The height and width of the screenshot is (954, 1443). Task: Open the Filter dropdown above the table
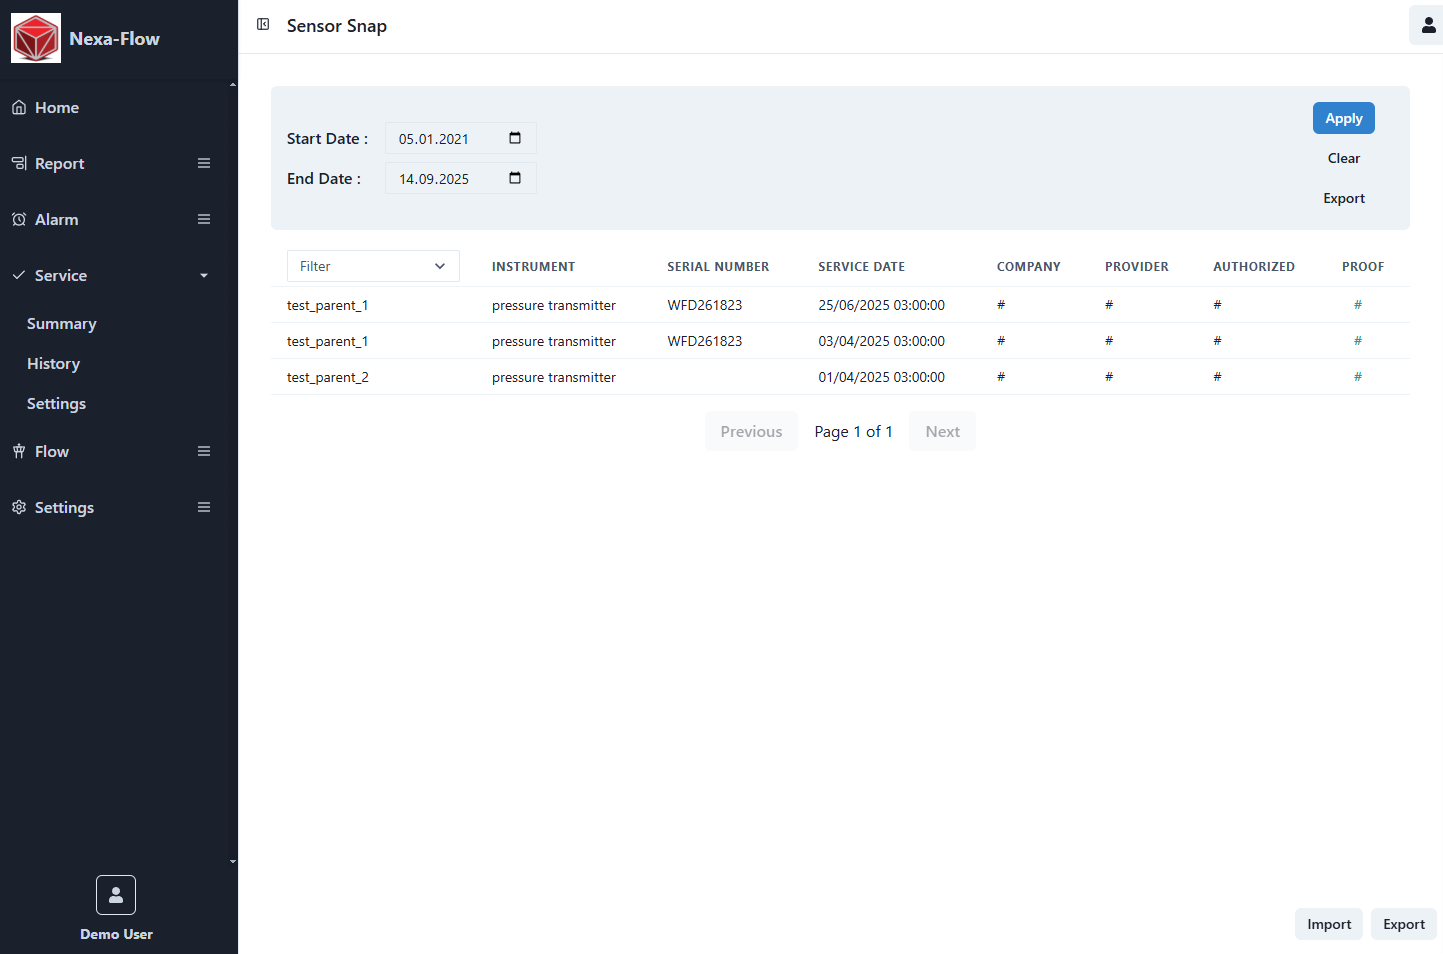pos(373,266)
